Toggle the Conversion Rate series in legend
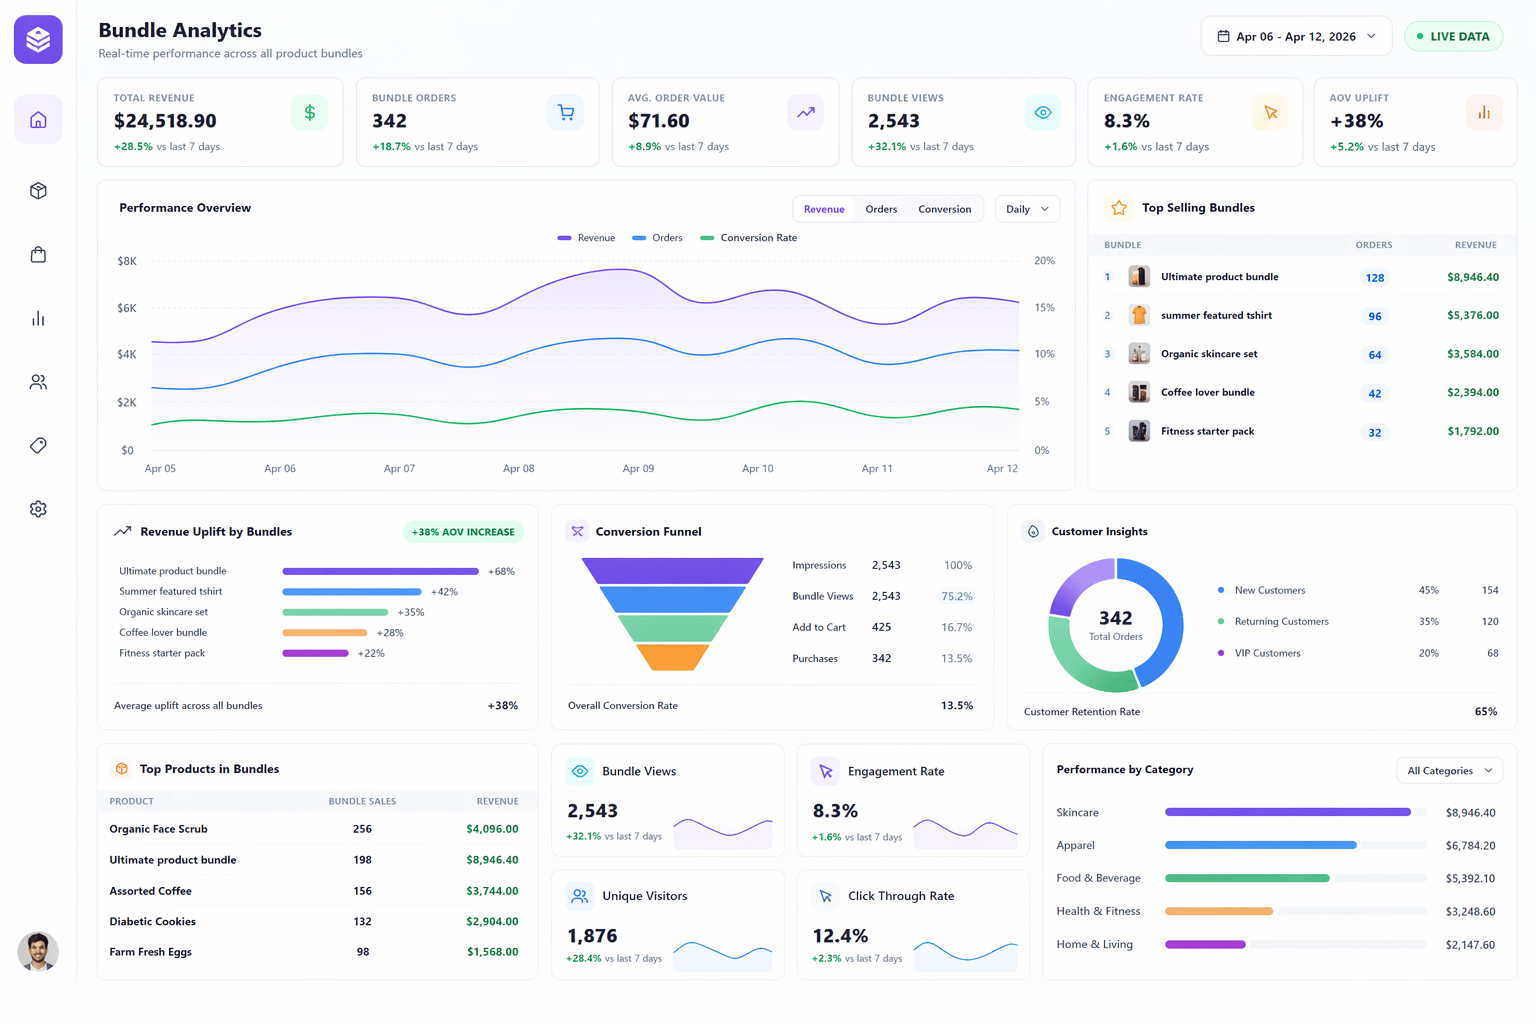 tap(749, 238)
